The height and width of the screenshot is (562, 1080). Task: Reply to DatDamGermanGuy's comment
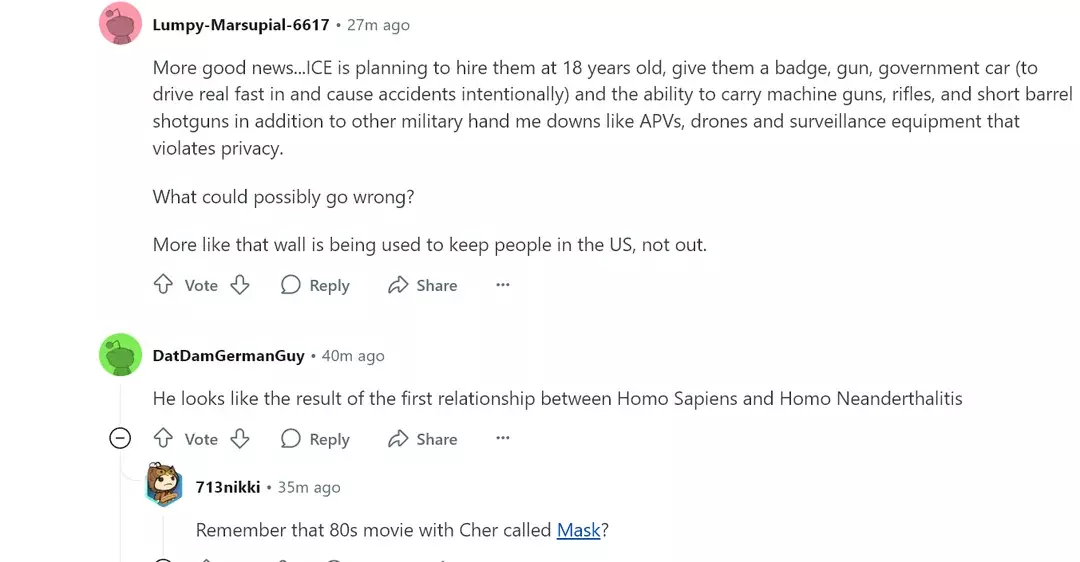point(315,439)
